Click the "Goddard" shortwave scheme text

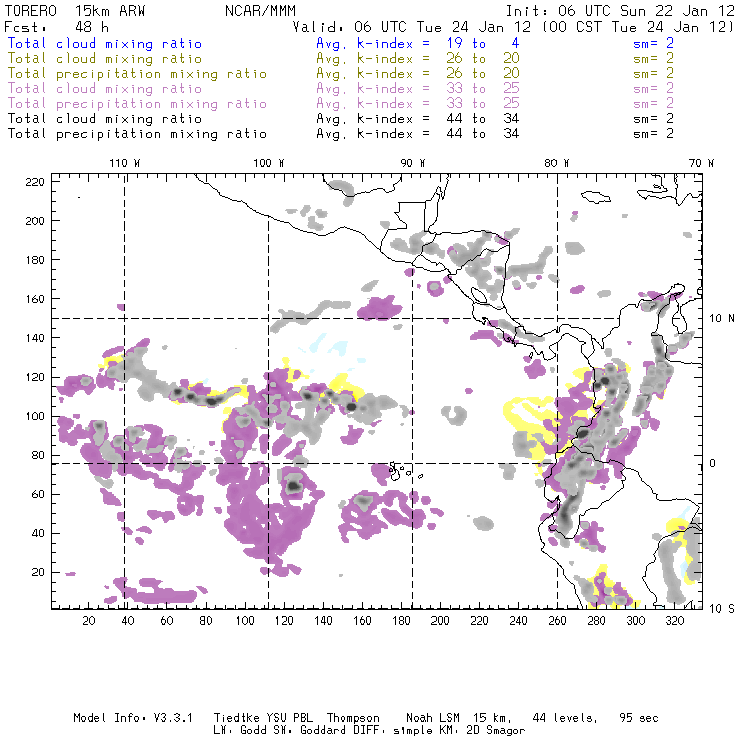323,731
